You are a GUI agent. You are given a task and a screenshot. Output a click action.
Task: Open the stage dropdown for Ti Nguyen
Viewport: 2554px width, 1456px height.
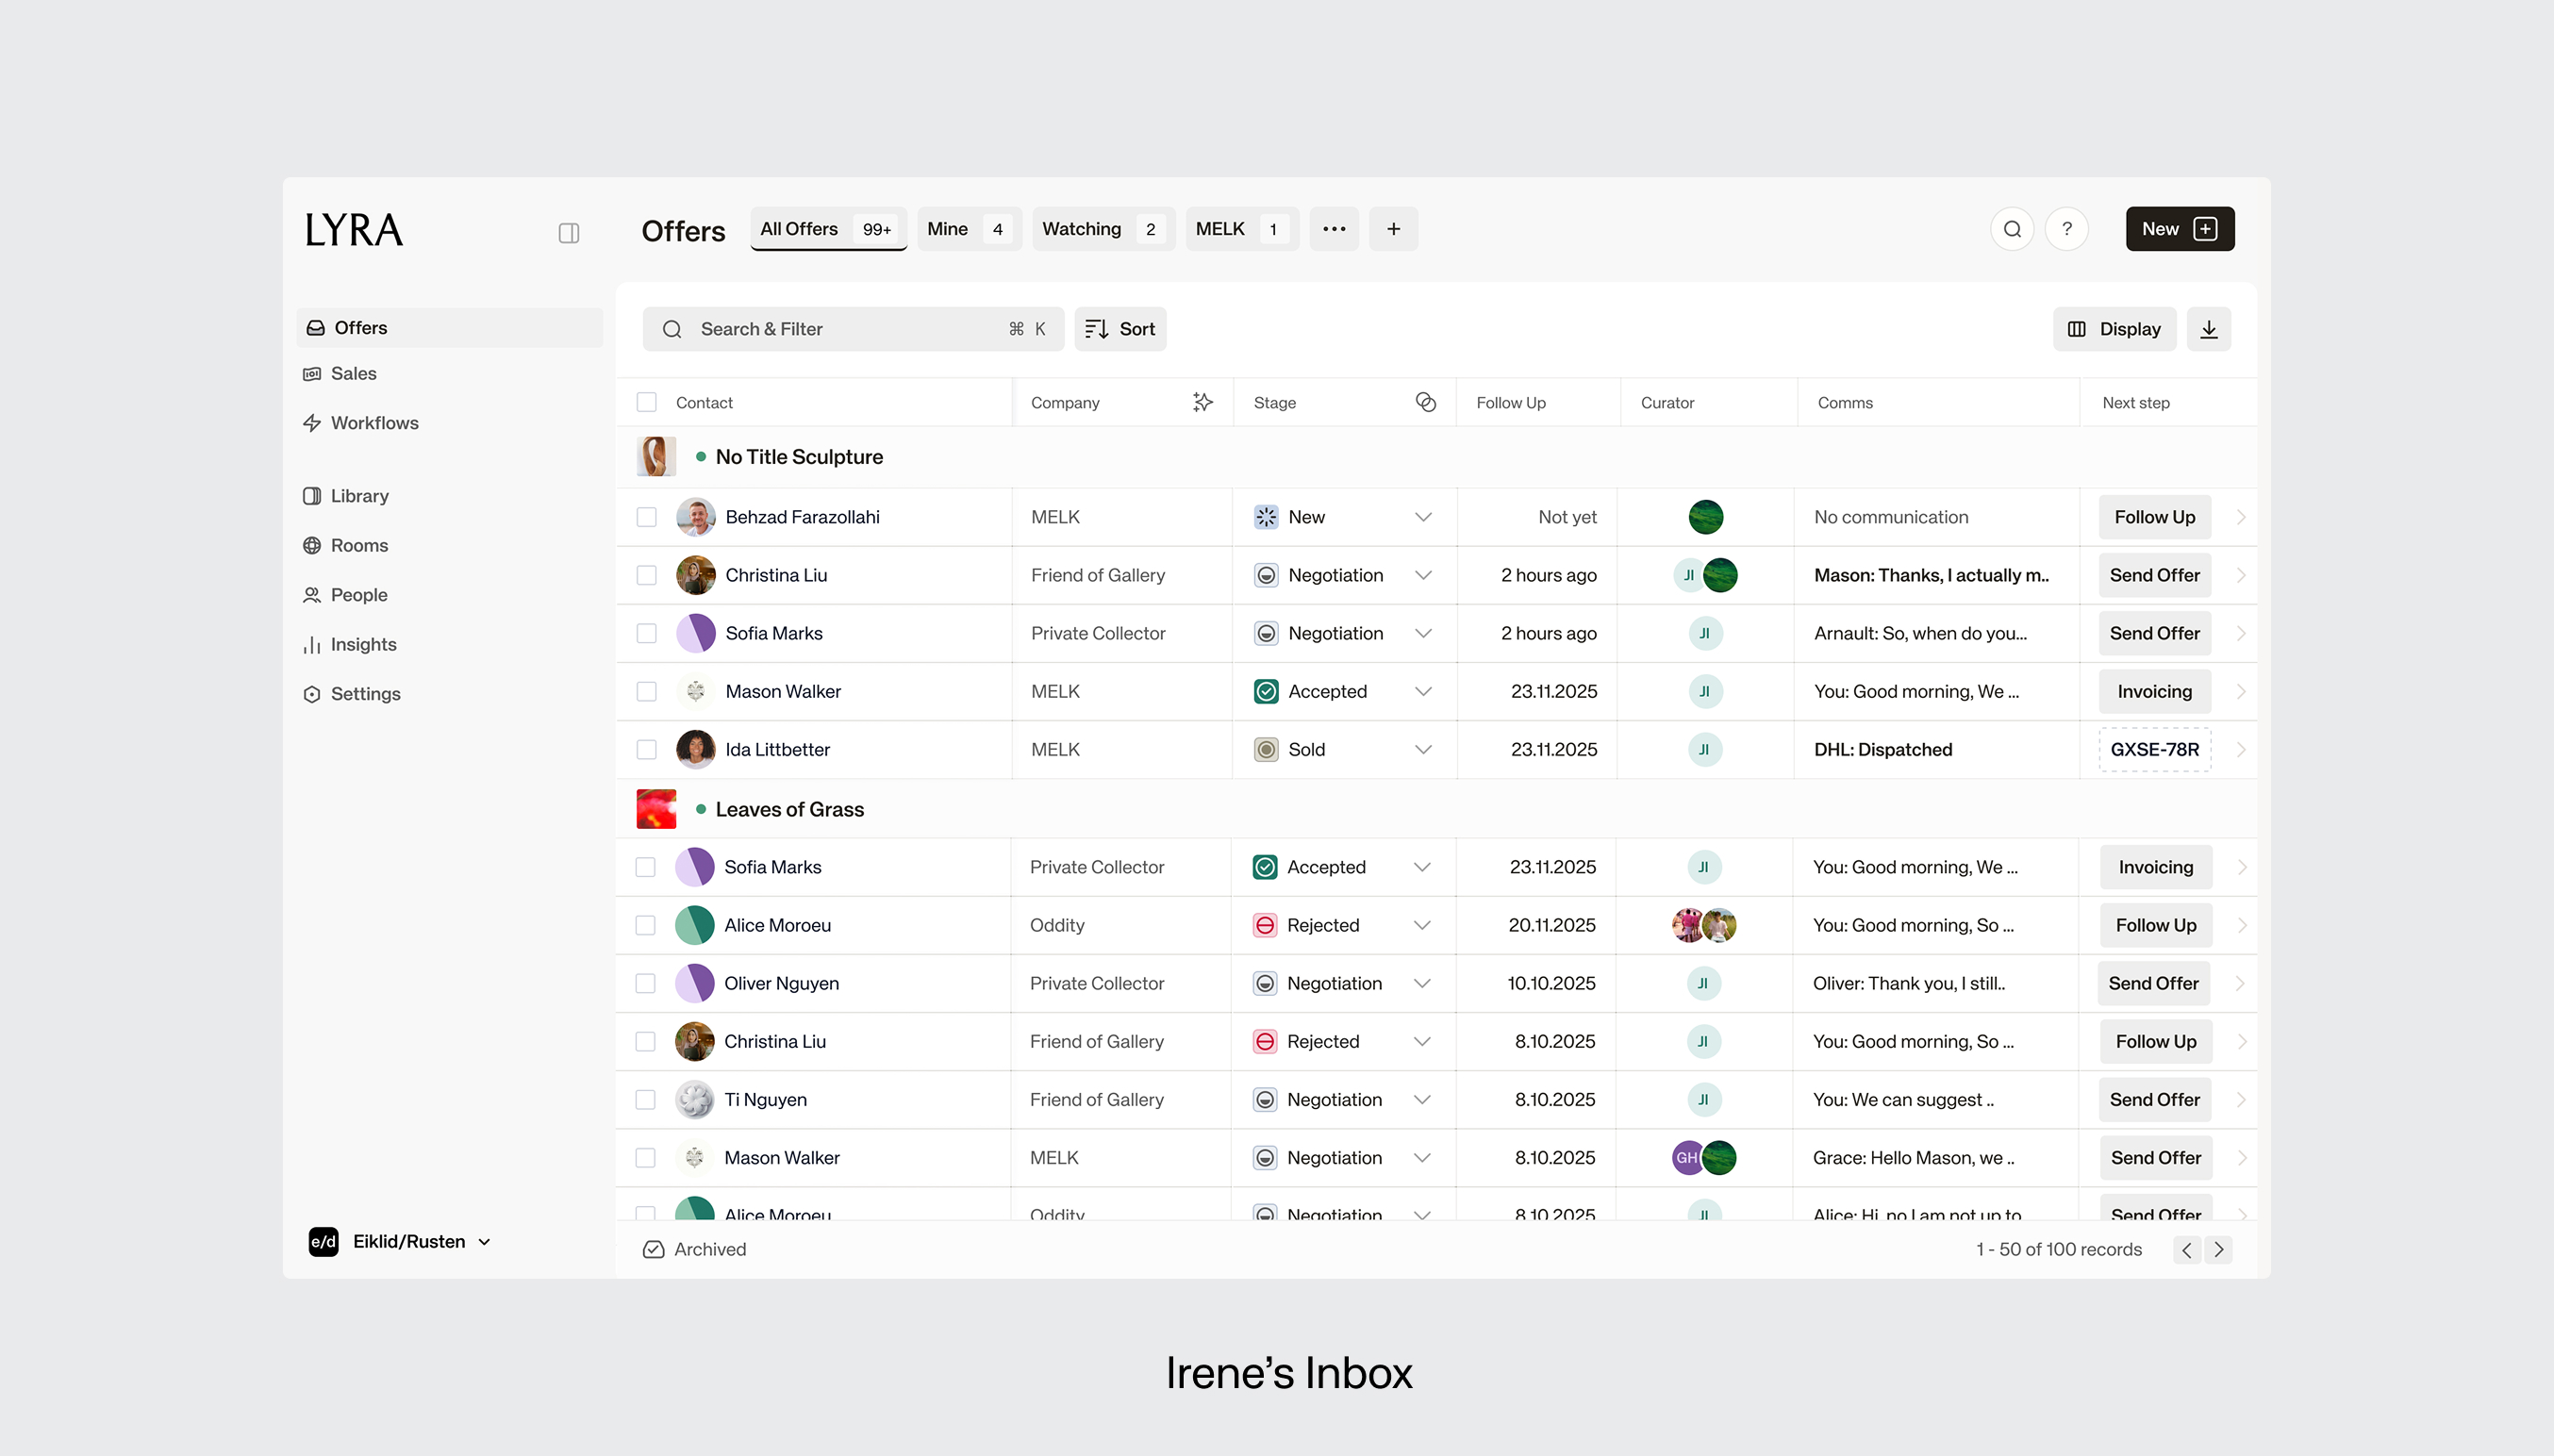pyautogui.click(x=1422, y=1099)
